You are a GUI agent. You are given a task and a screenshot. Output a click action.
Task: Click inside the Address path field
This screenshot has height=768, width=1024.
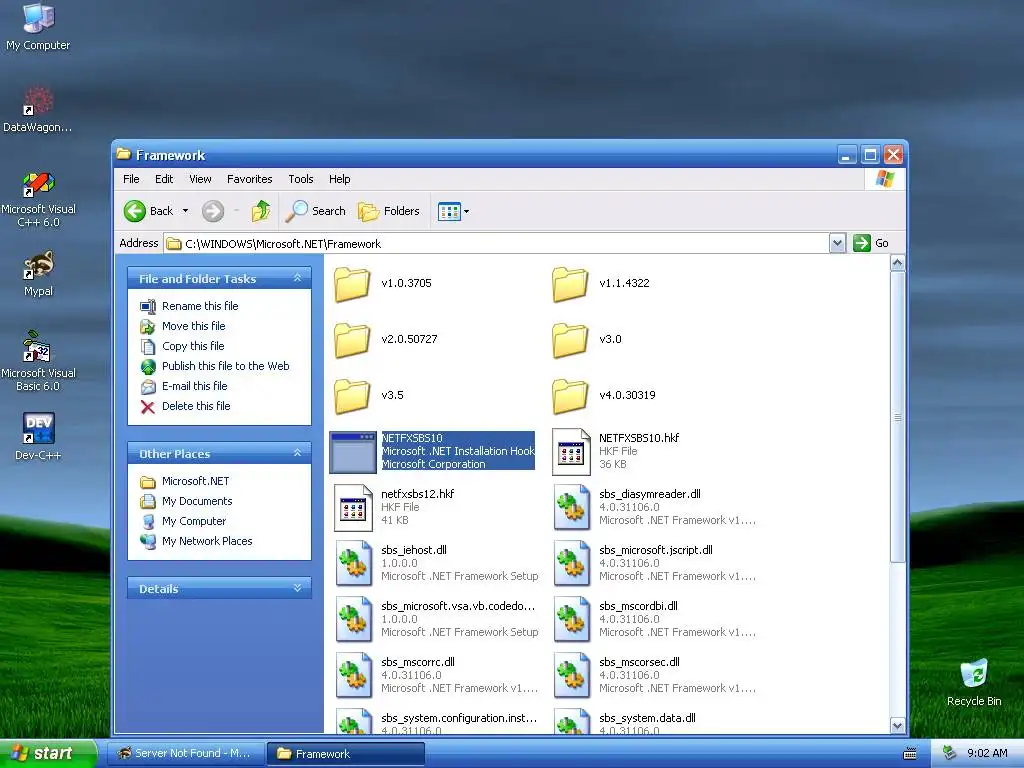click(496, 244)
